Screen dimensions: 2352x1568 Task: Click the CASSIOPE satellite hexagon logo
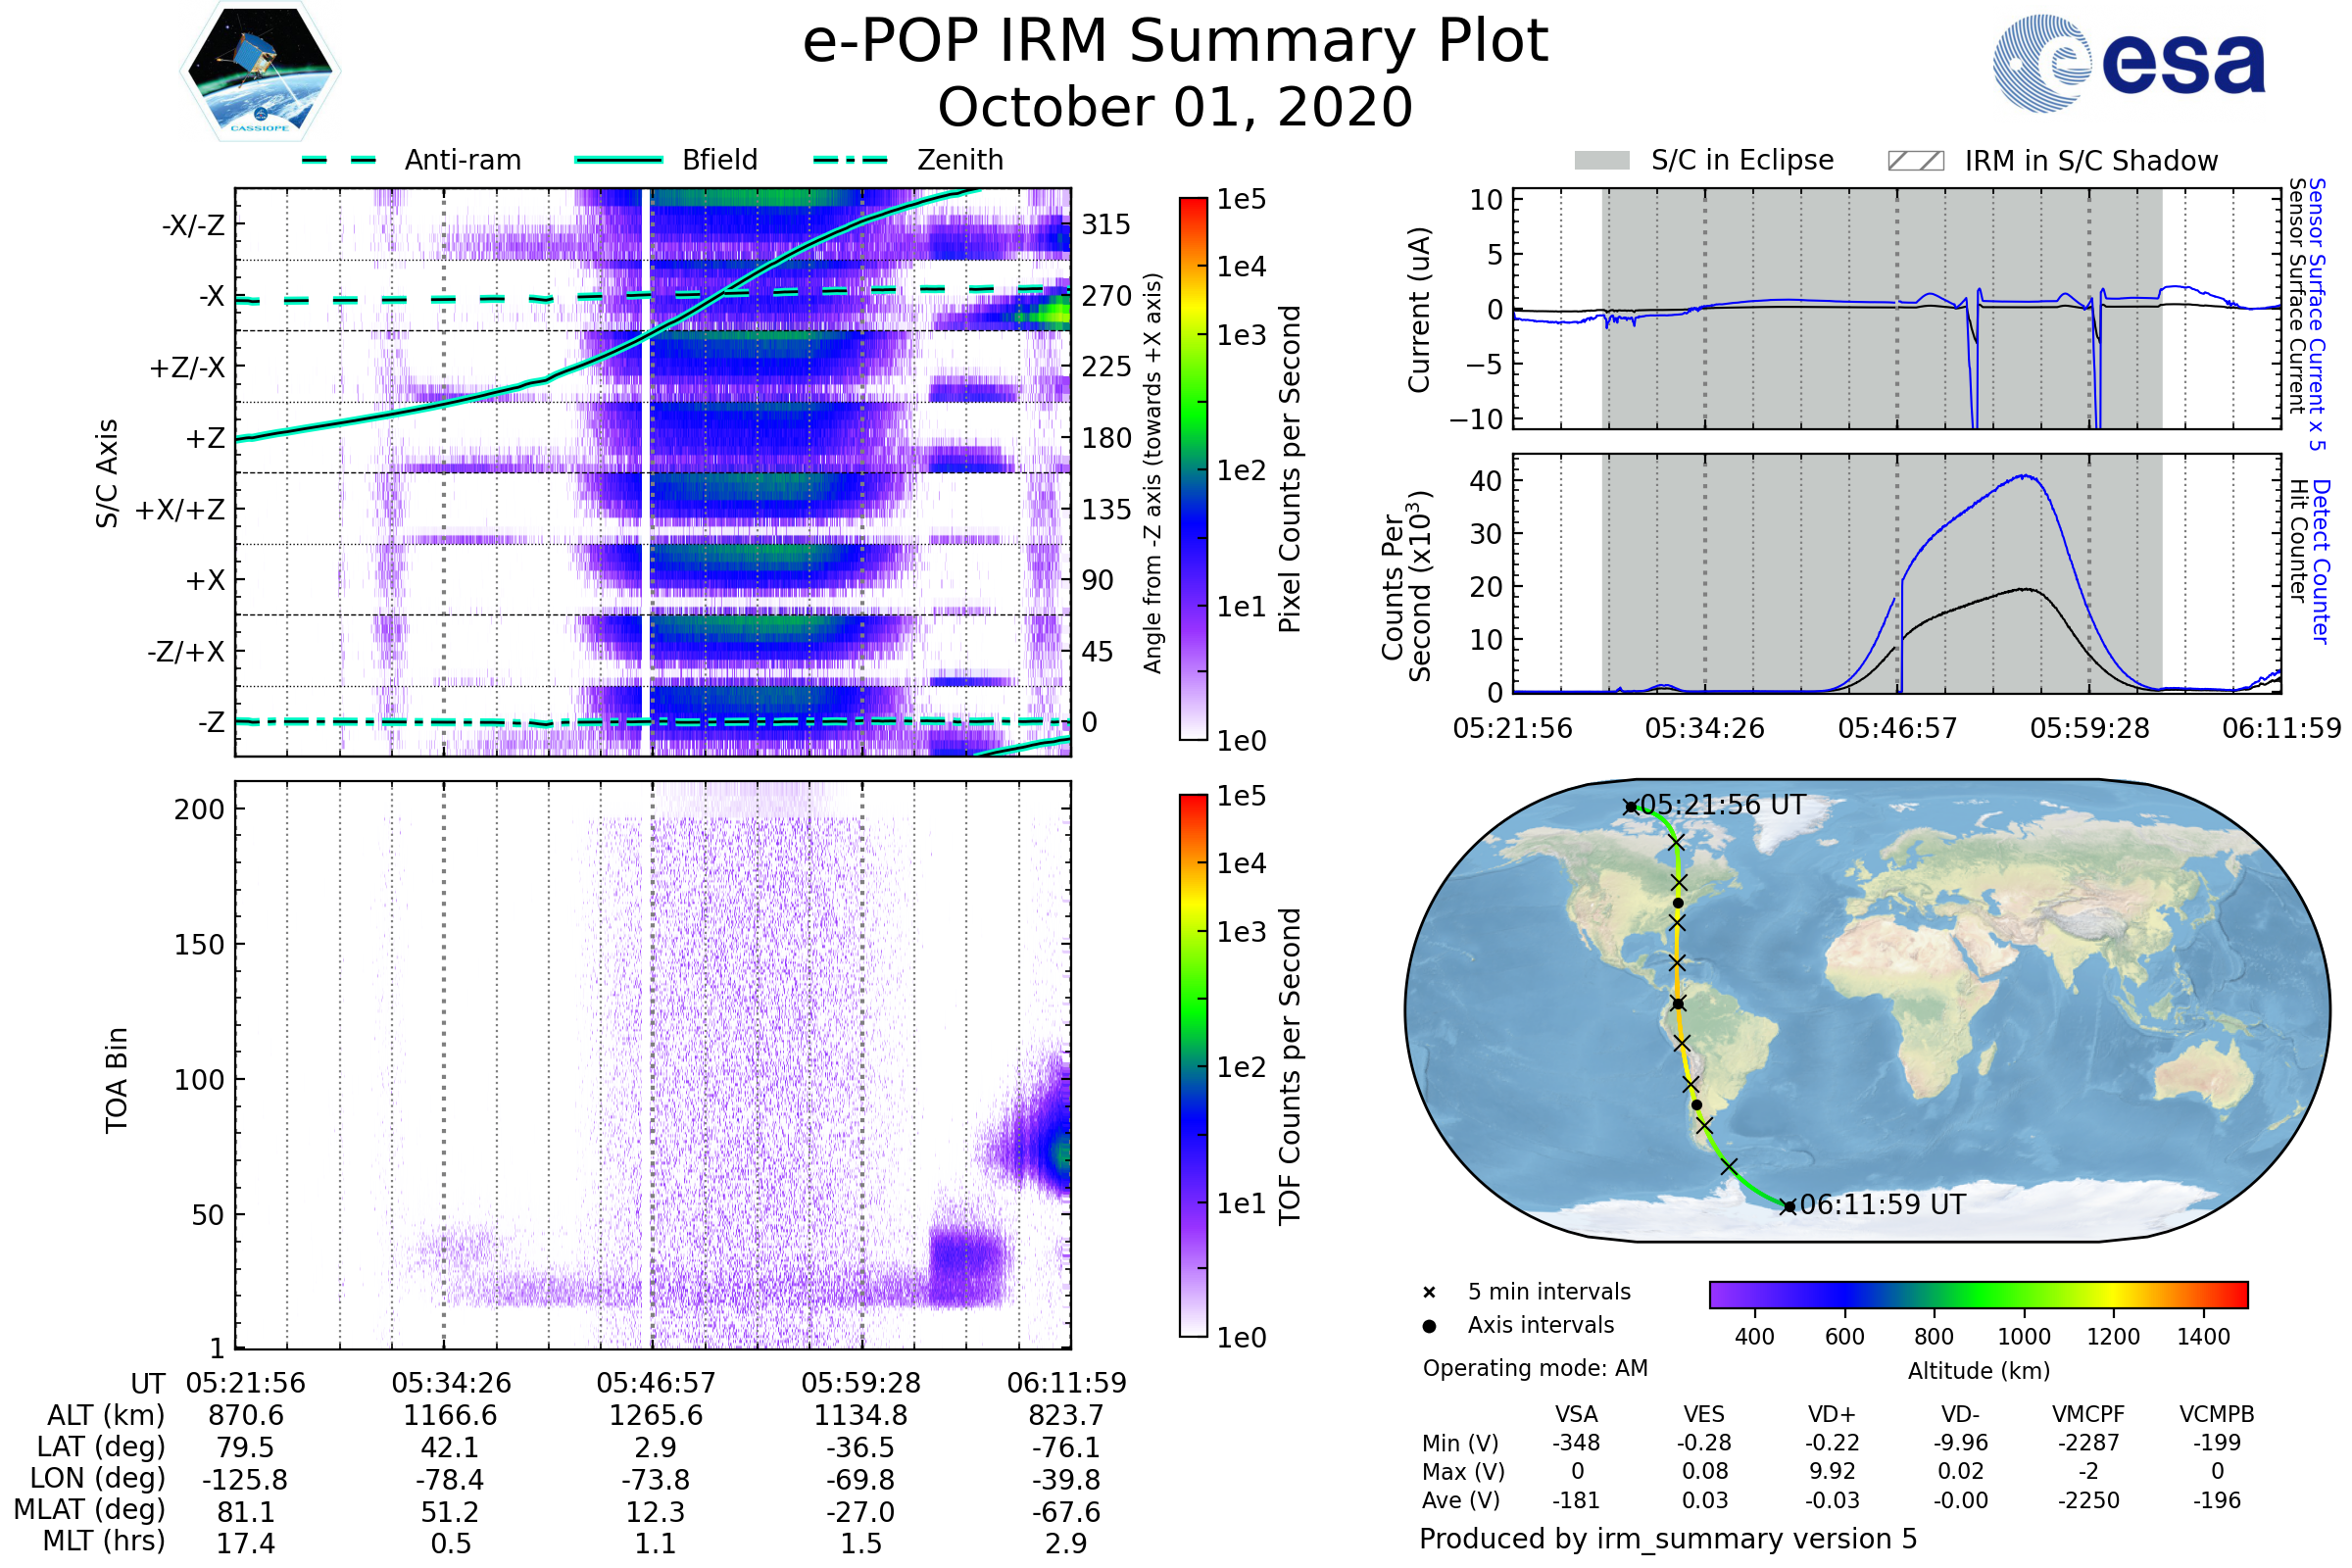pyautogui.click(x=260, y=72)
